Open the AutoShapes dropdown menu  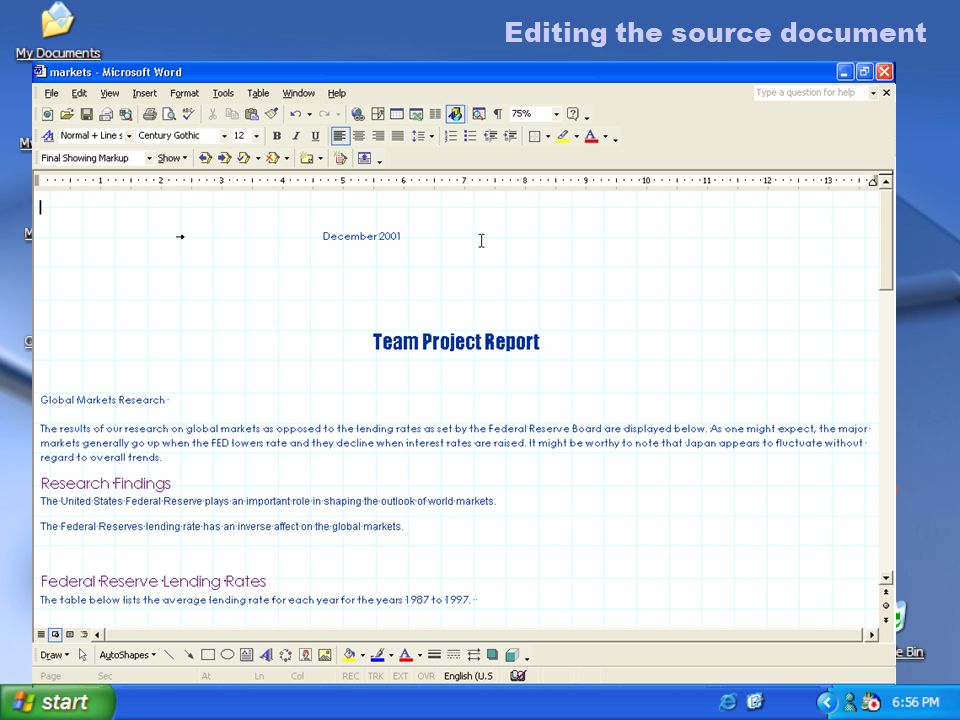click(127, 655)
